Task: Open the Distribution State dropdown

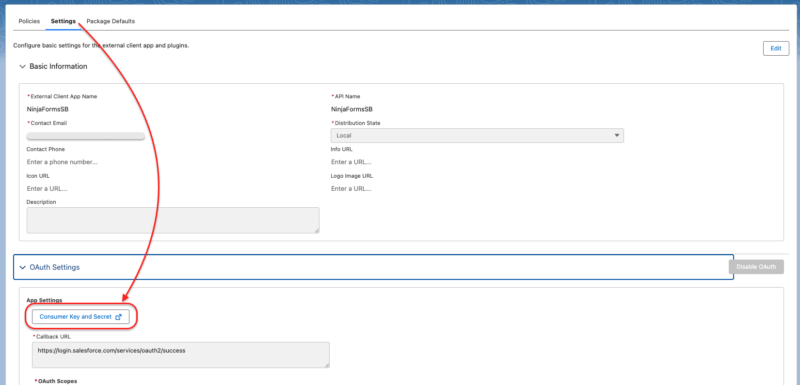Action: pyautogui.click(x=477, y=136)
